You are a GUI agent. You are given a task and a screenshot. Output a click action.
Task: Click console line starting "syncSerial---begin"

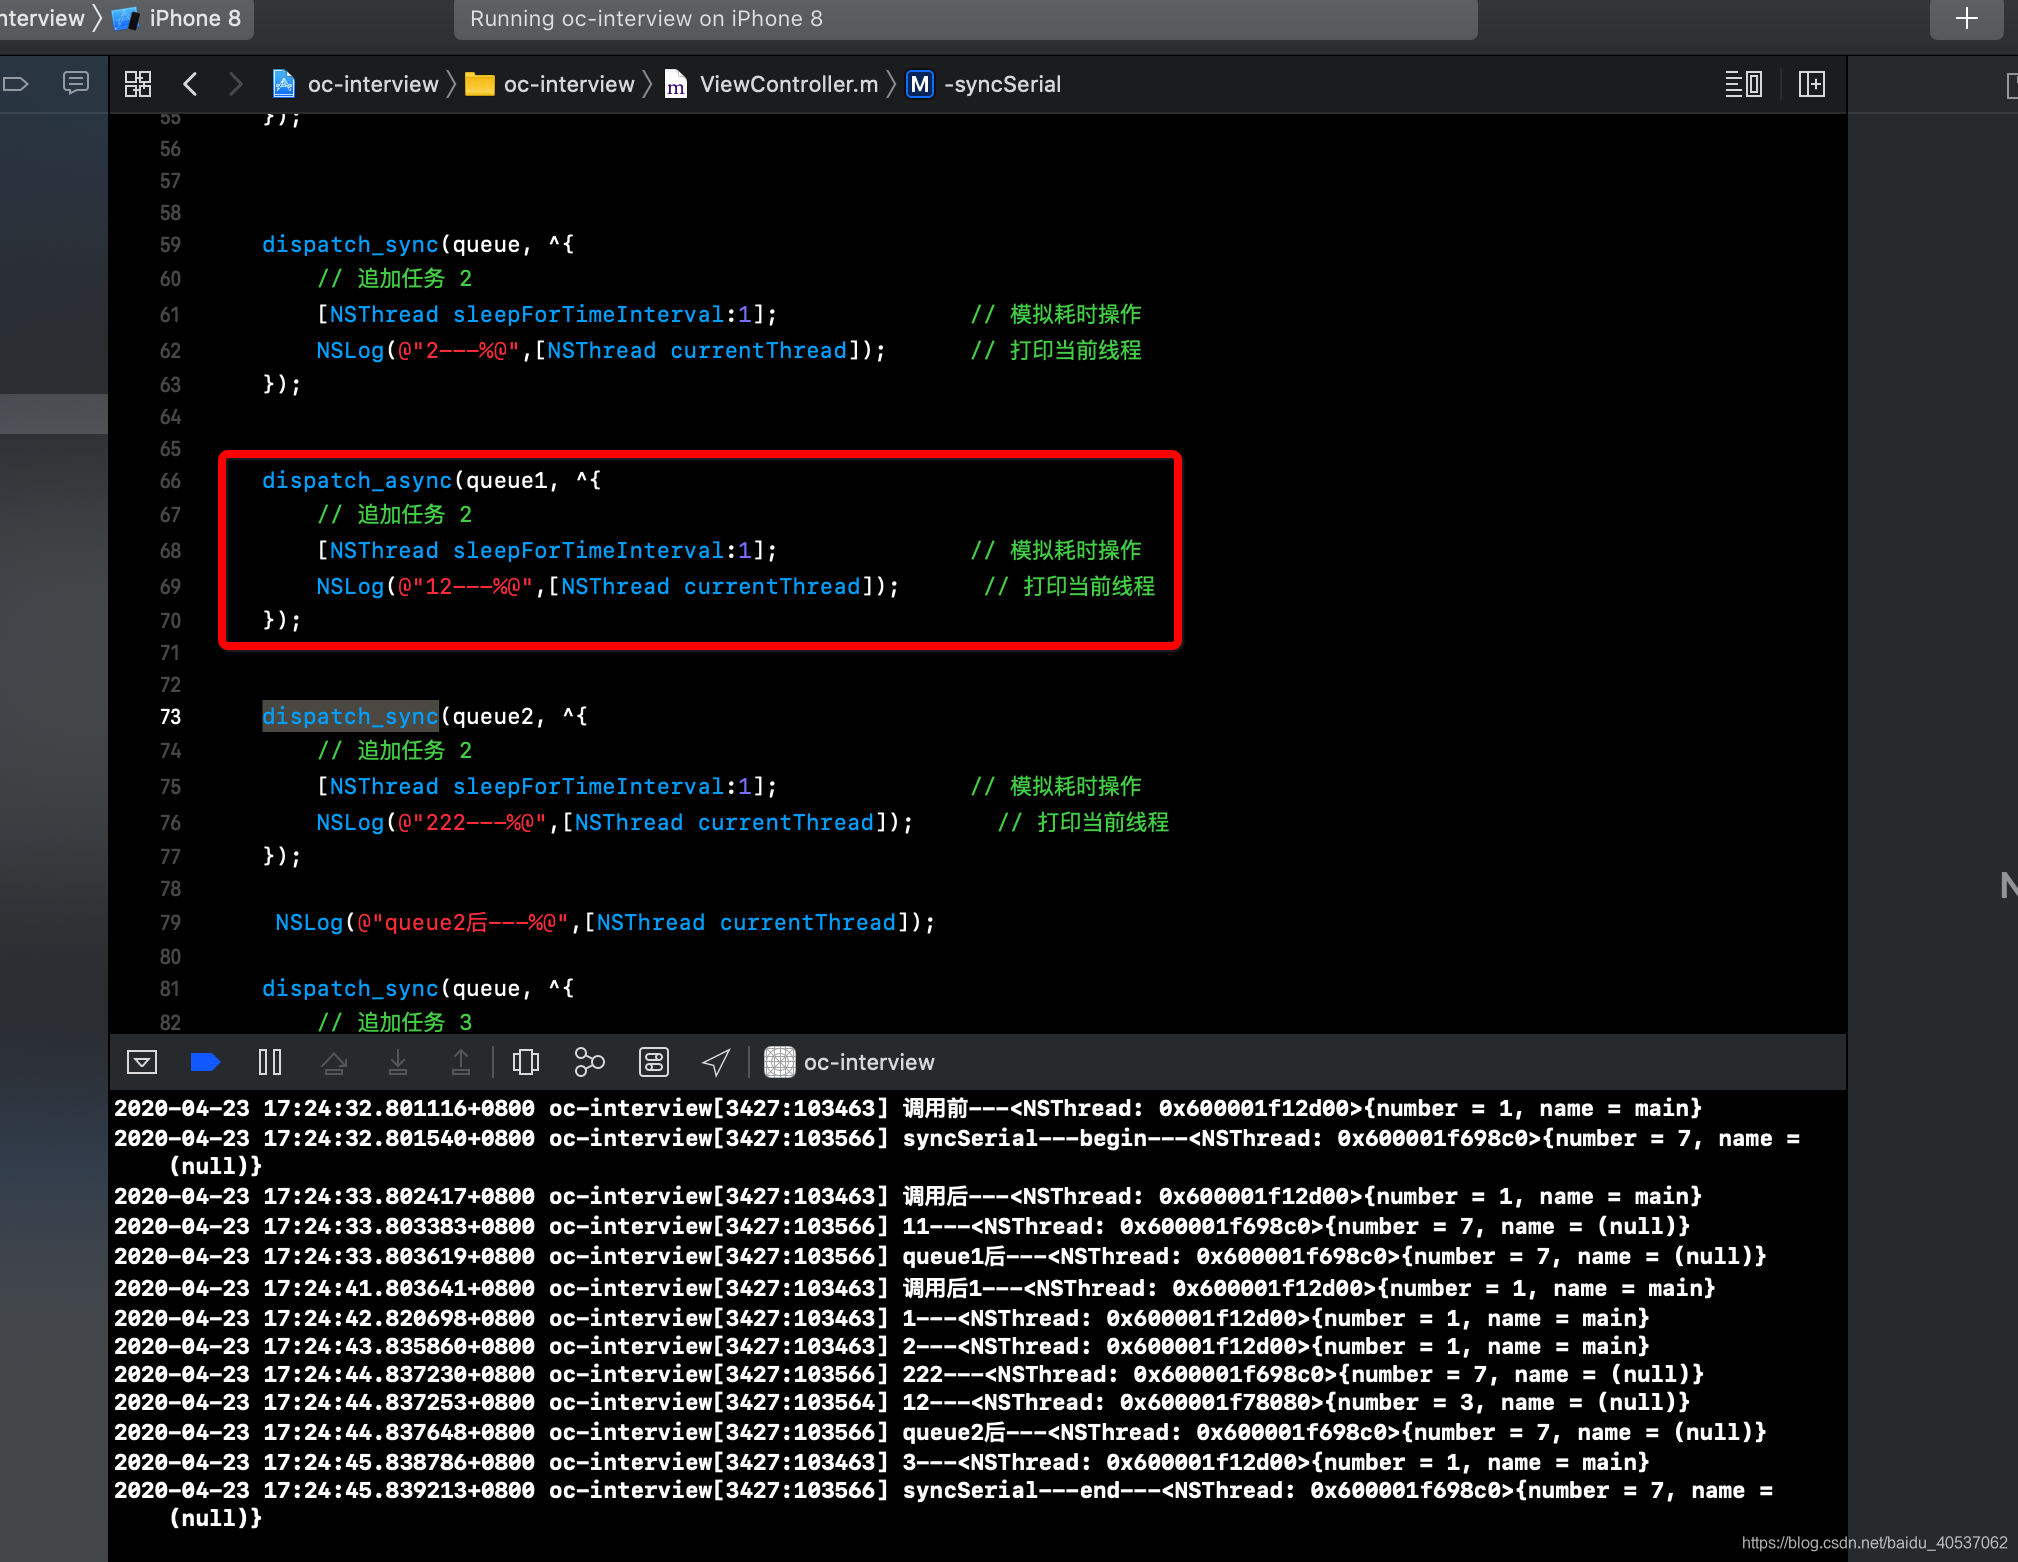tap(957, 1152)
